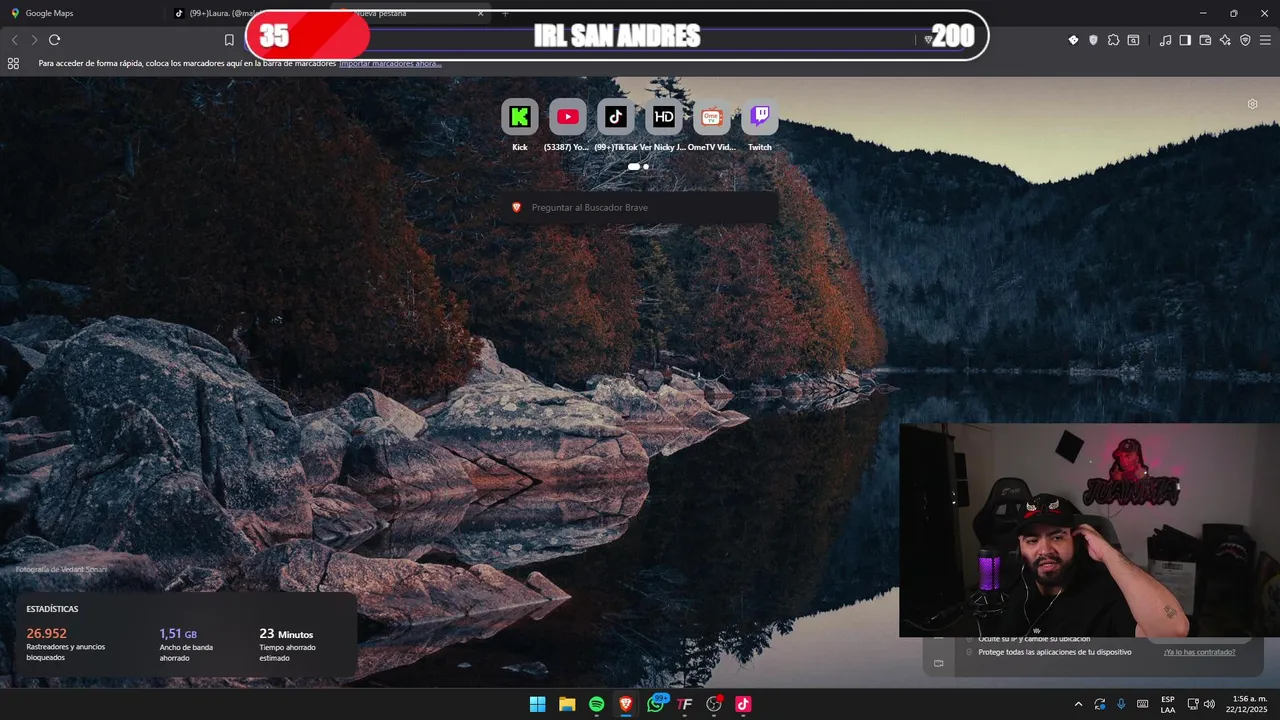Click the 'ESTADÍSTICAS' widget heading
Screen dimensions: 1280x720
[52, 609]
